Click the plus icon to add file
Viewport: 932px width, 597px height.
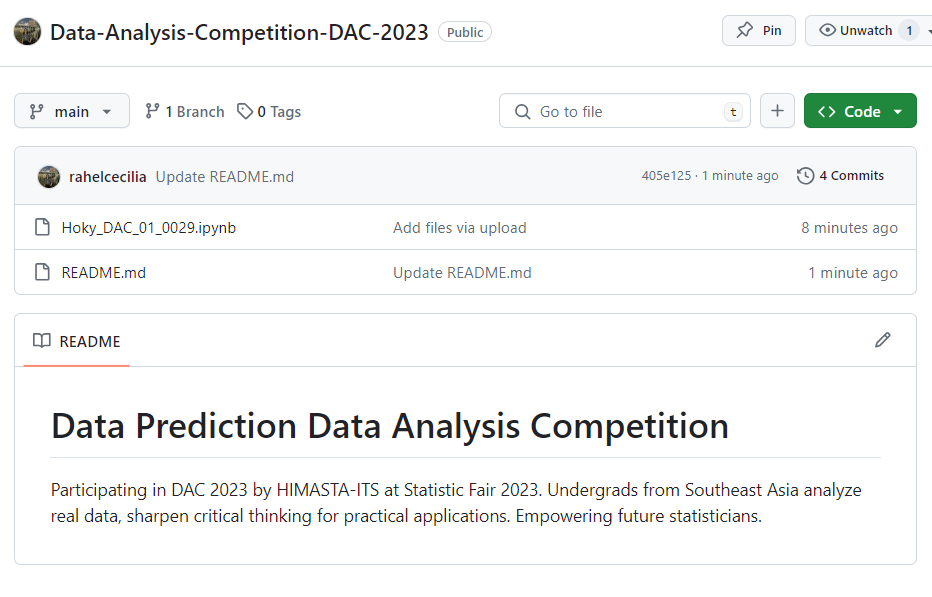click(x=777, y=111)
